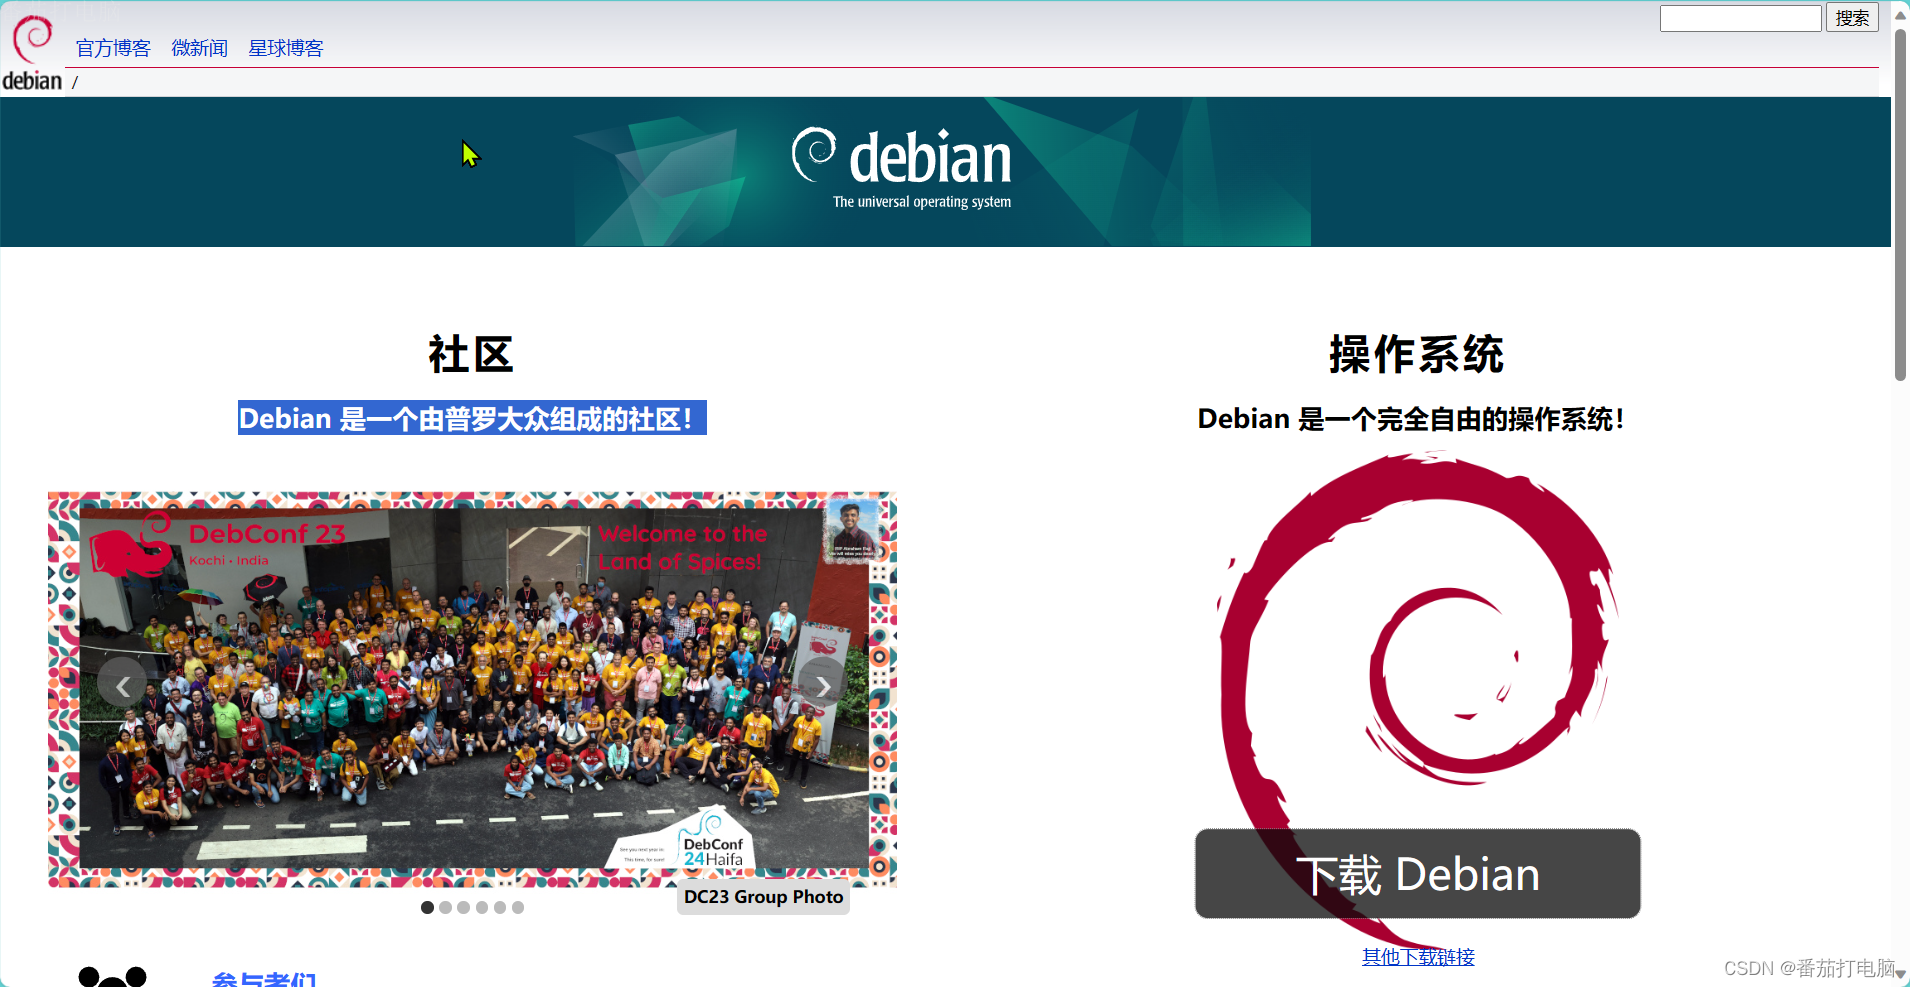Select the fifth carousel dot indicator

point(500,907)
